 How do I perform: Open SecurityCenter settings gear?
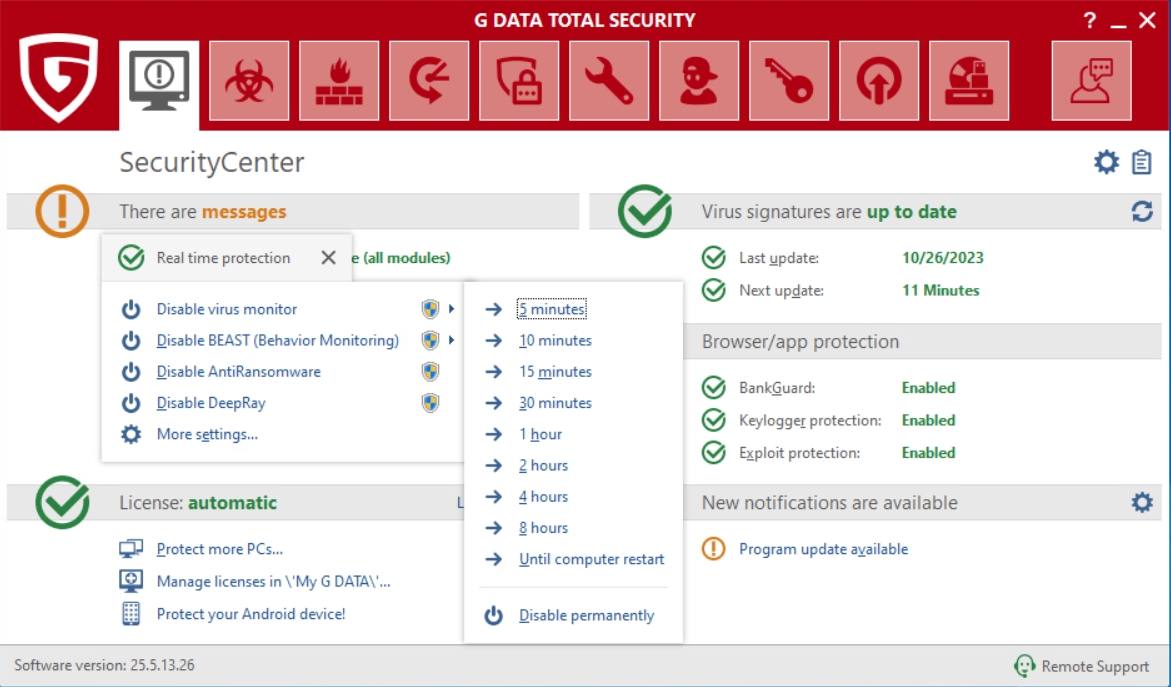coord(1106,162)
